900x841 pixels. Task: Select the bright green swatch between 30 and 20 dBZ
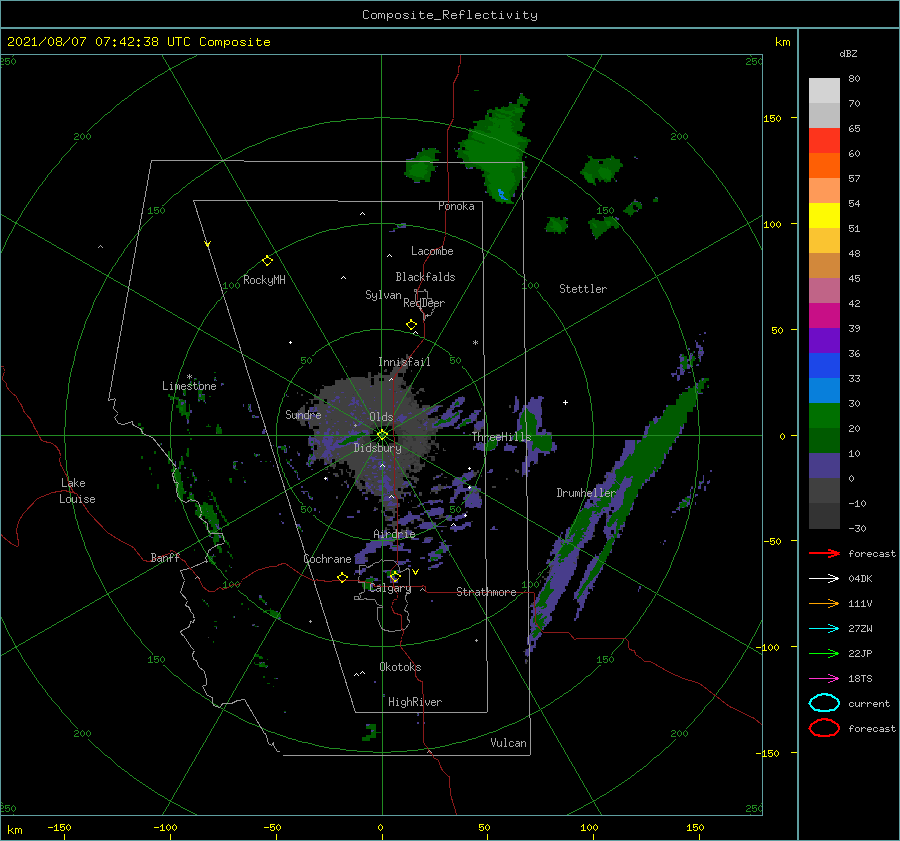(824, 416)
